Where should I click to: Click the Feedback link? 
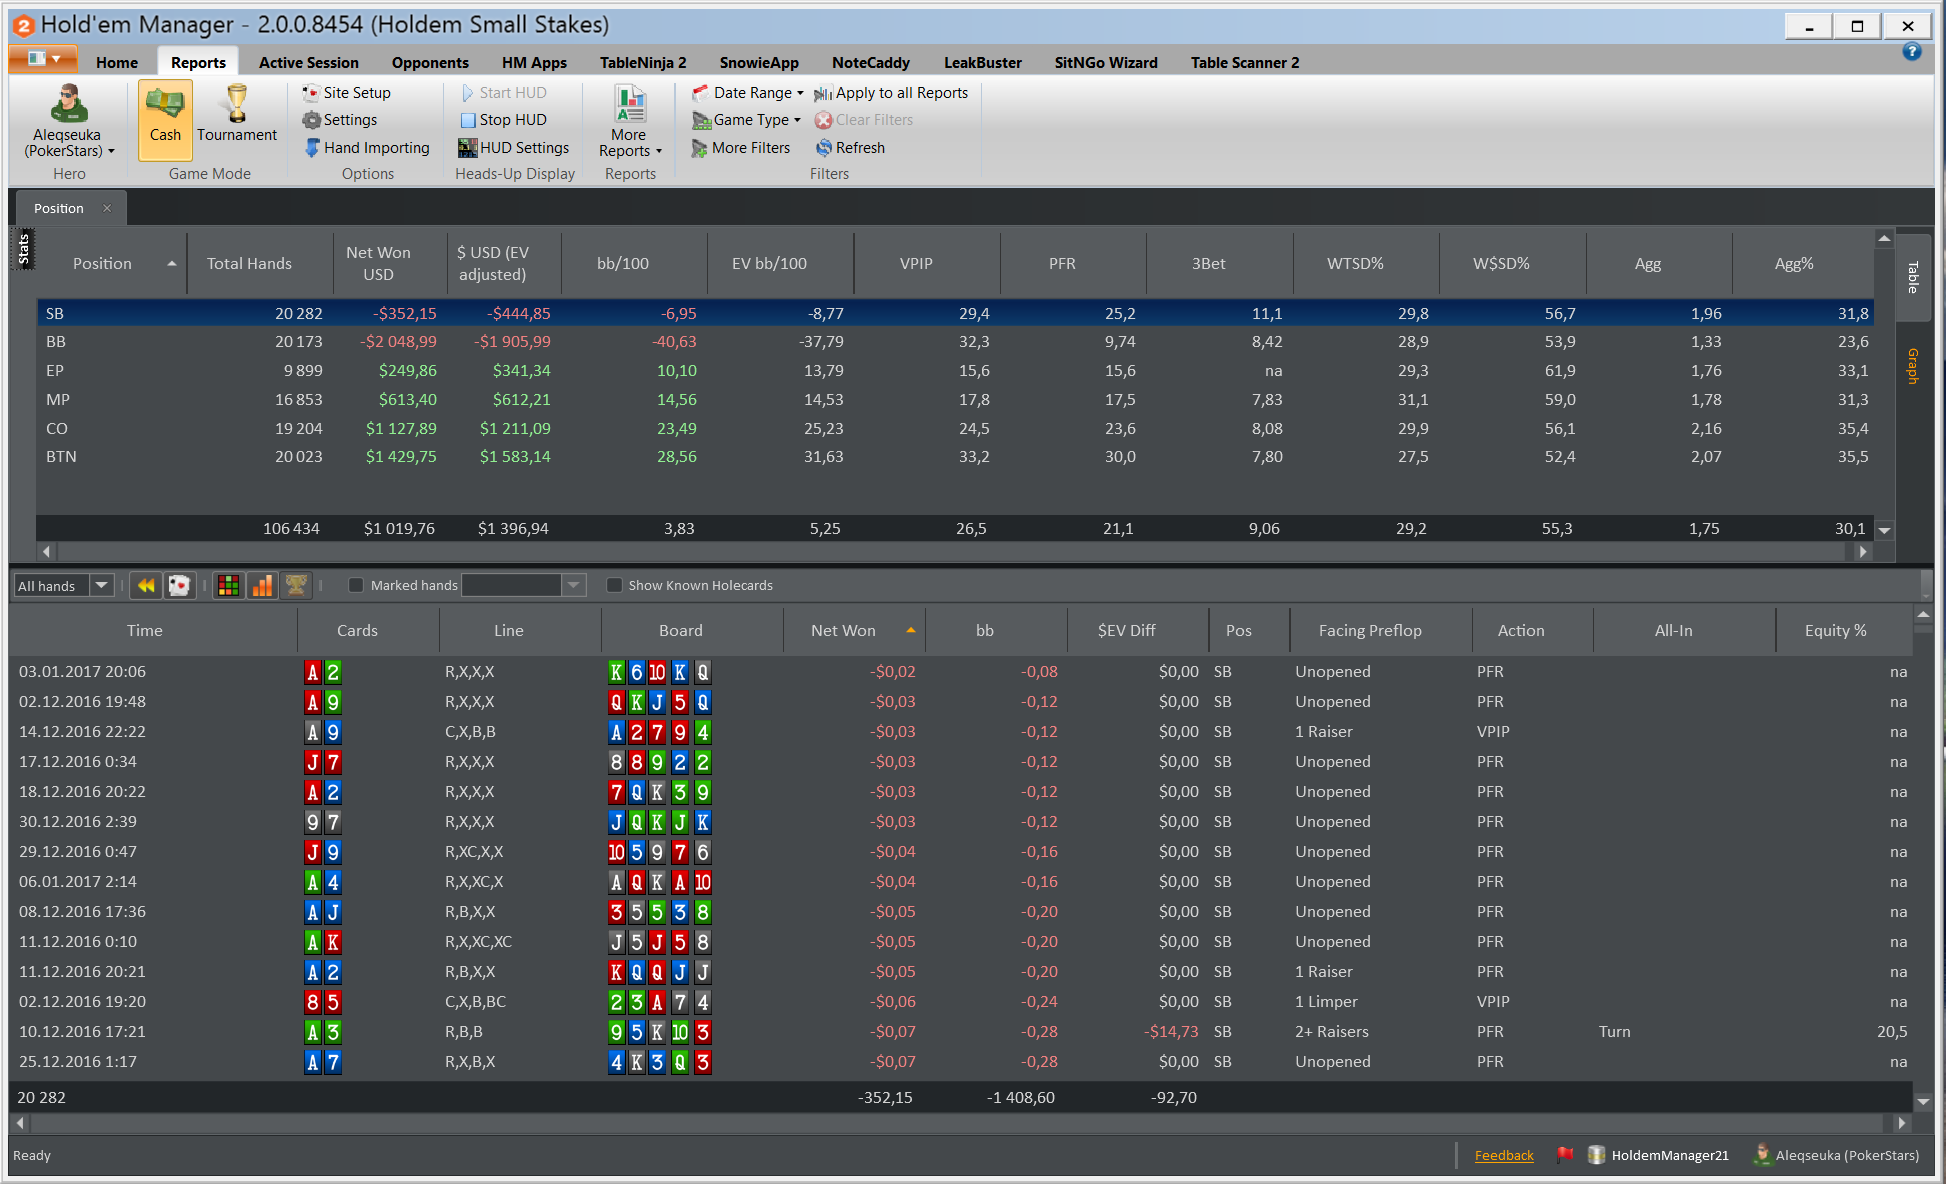1503,1155
